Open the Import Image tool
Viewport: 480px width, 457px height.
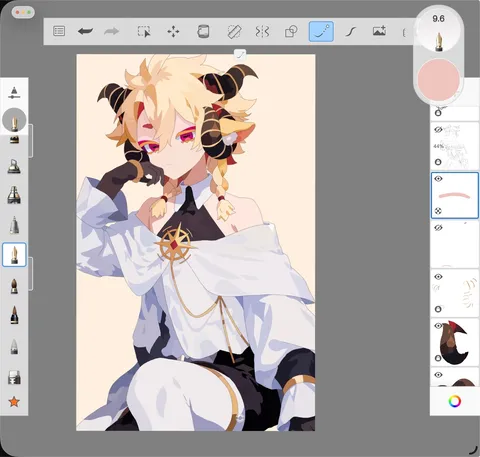(x=379, y=31)
